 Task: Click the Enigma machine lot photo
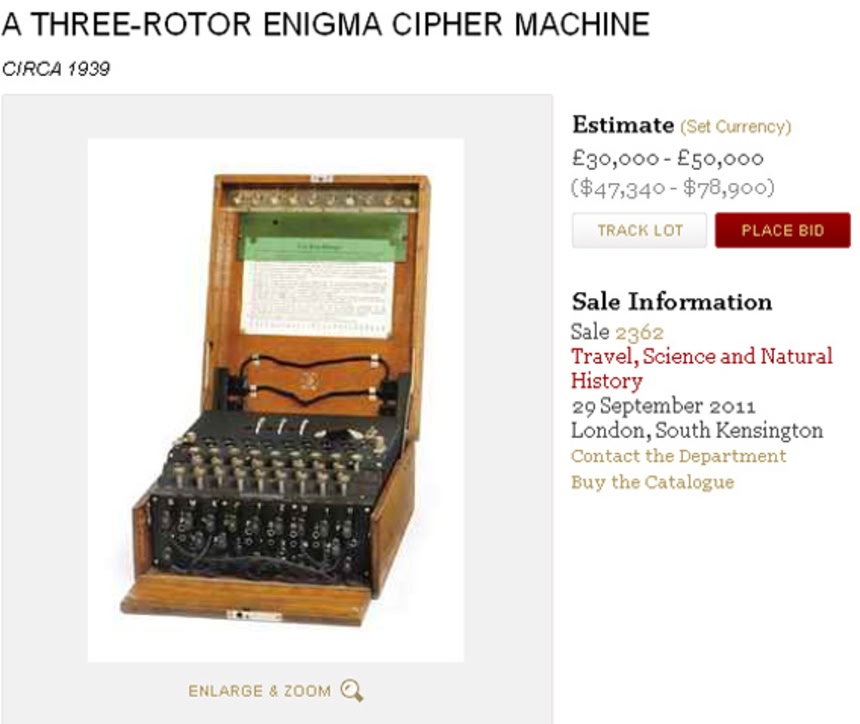[276, 400]
